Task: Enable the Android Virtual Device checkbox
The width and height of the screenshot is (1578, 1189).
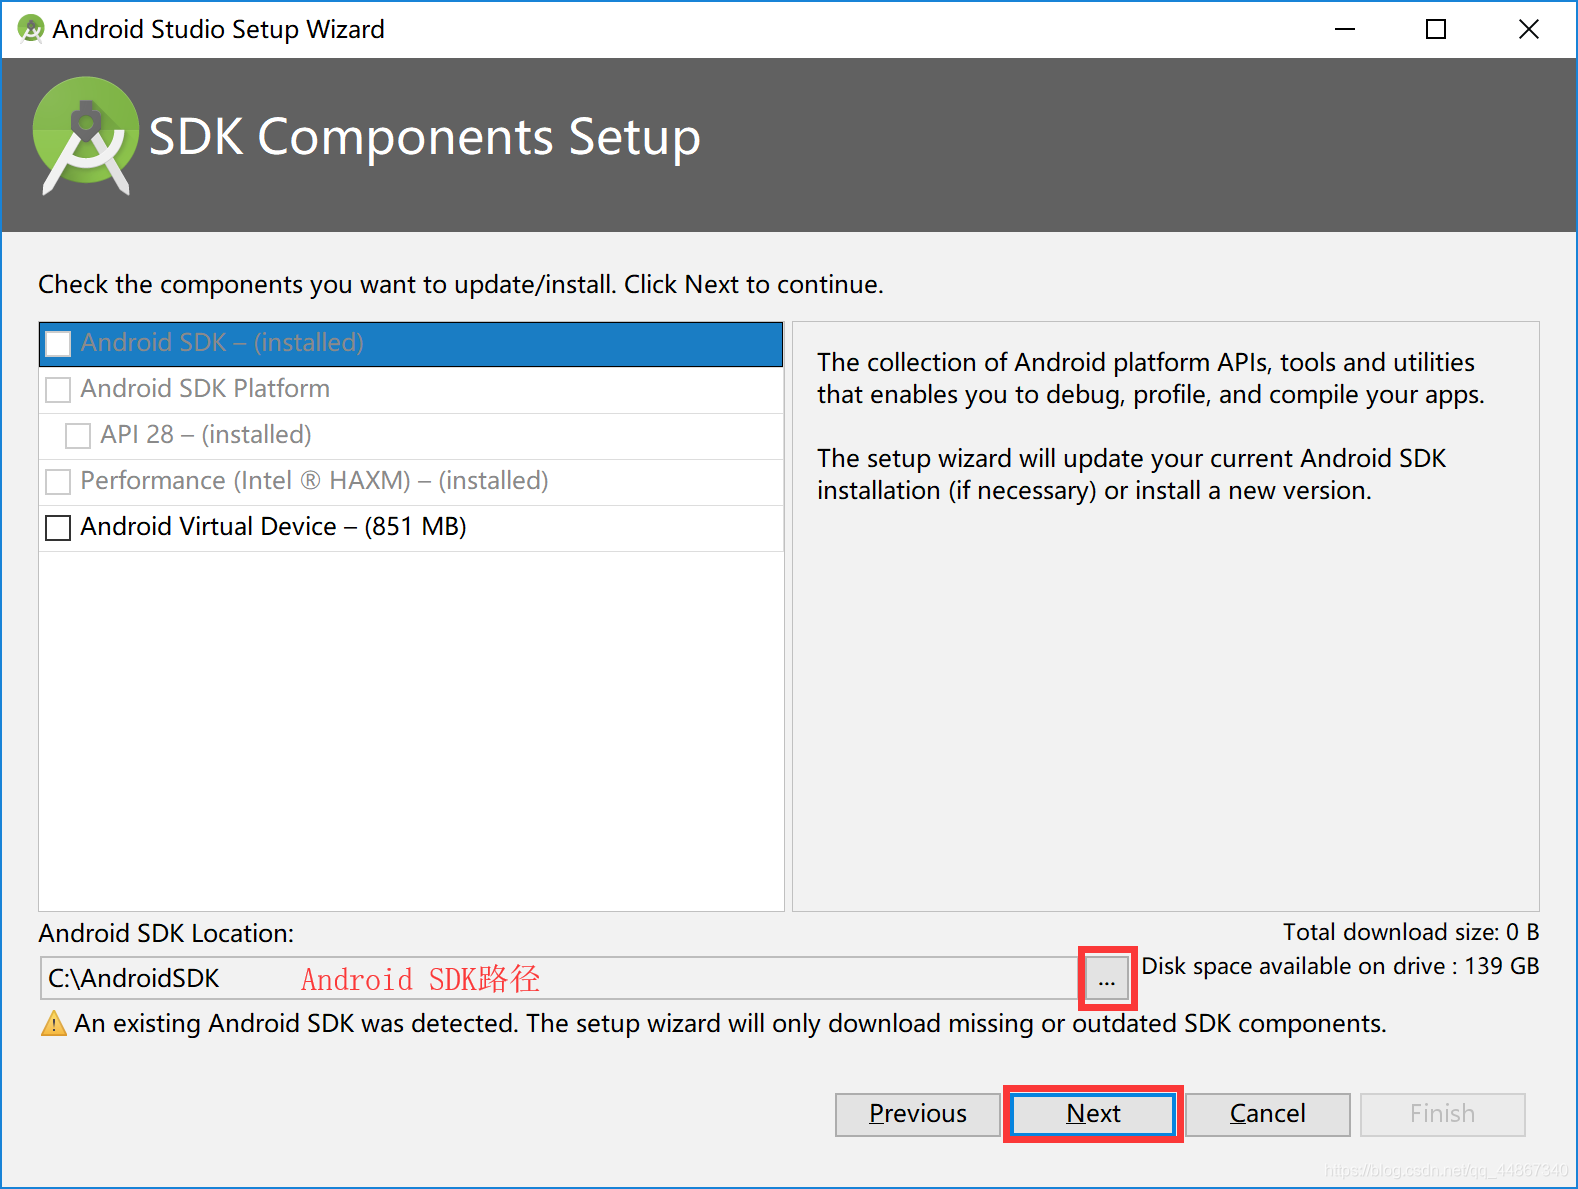Action: click(58, 527)
